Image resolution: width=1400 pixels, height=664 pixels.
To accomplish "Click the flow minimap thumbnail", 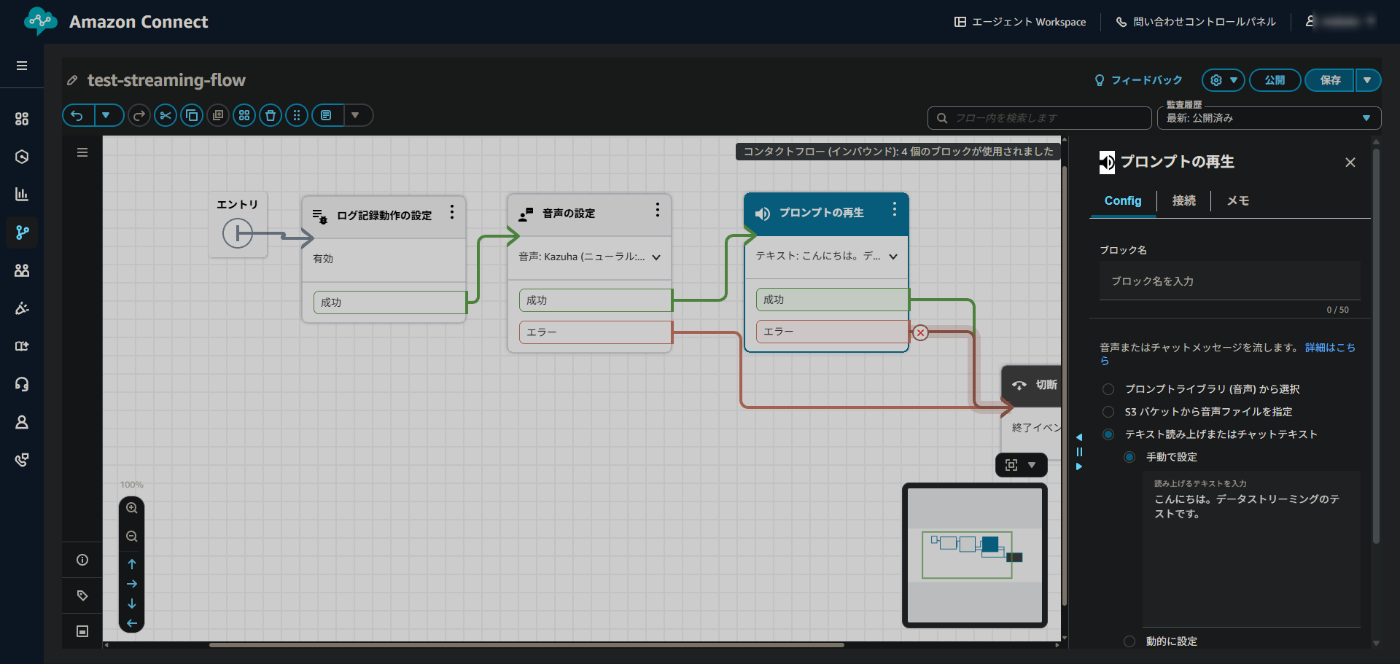I will click(x=975, y=555).
